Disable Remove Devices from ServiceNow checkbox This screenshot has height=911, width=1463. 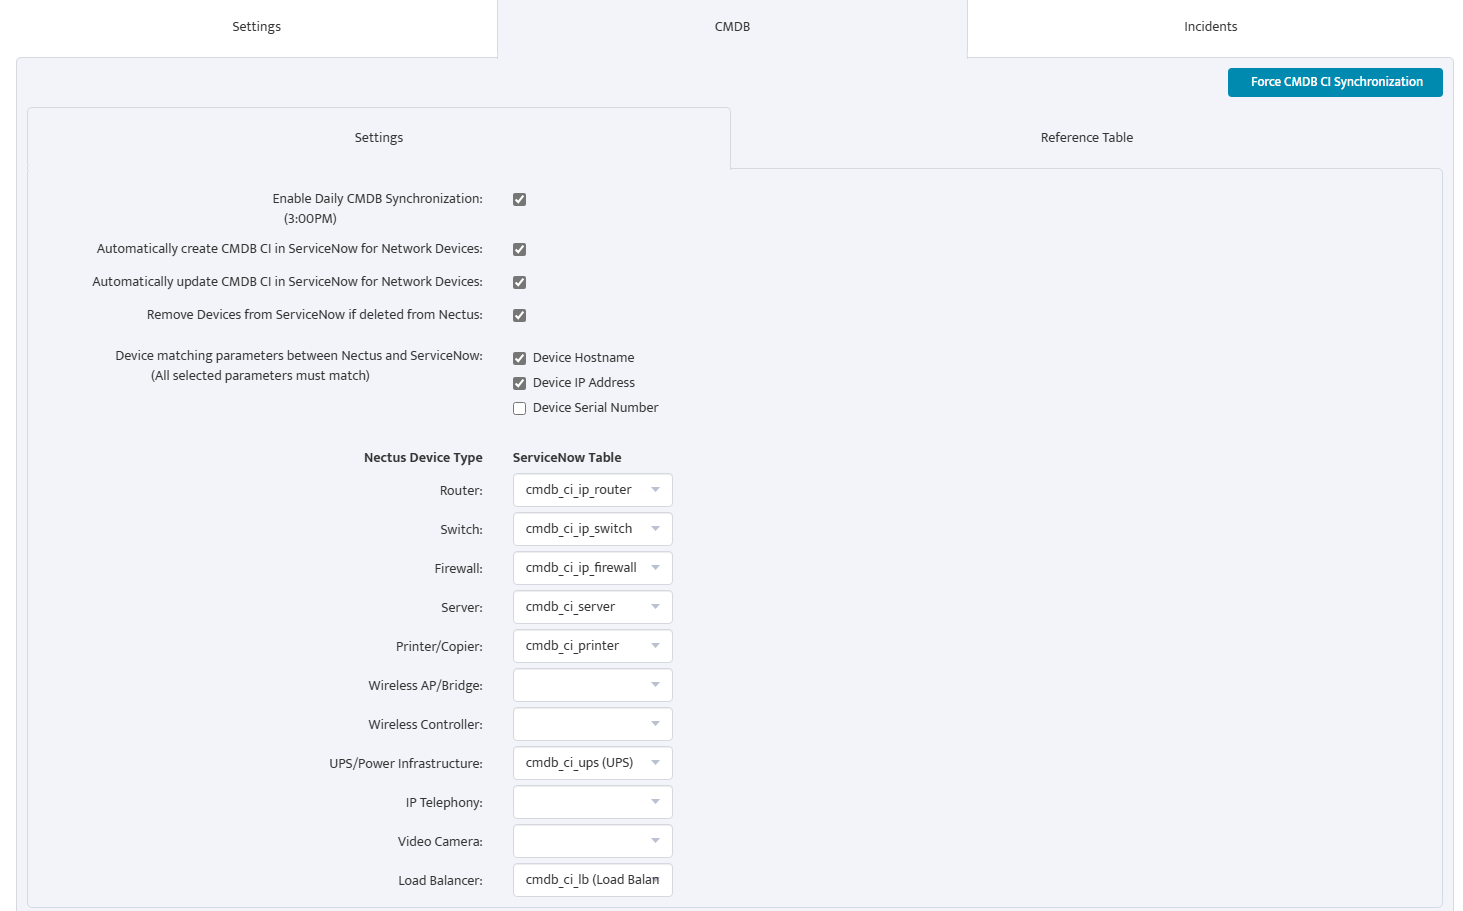(x=520, y=316)
